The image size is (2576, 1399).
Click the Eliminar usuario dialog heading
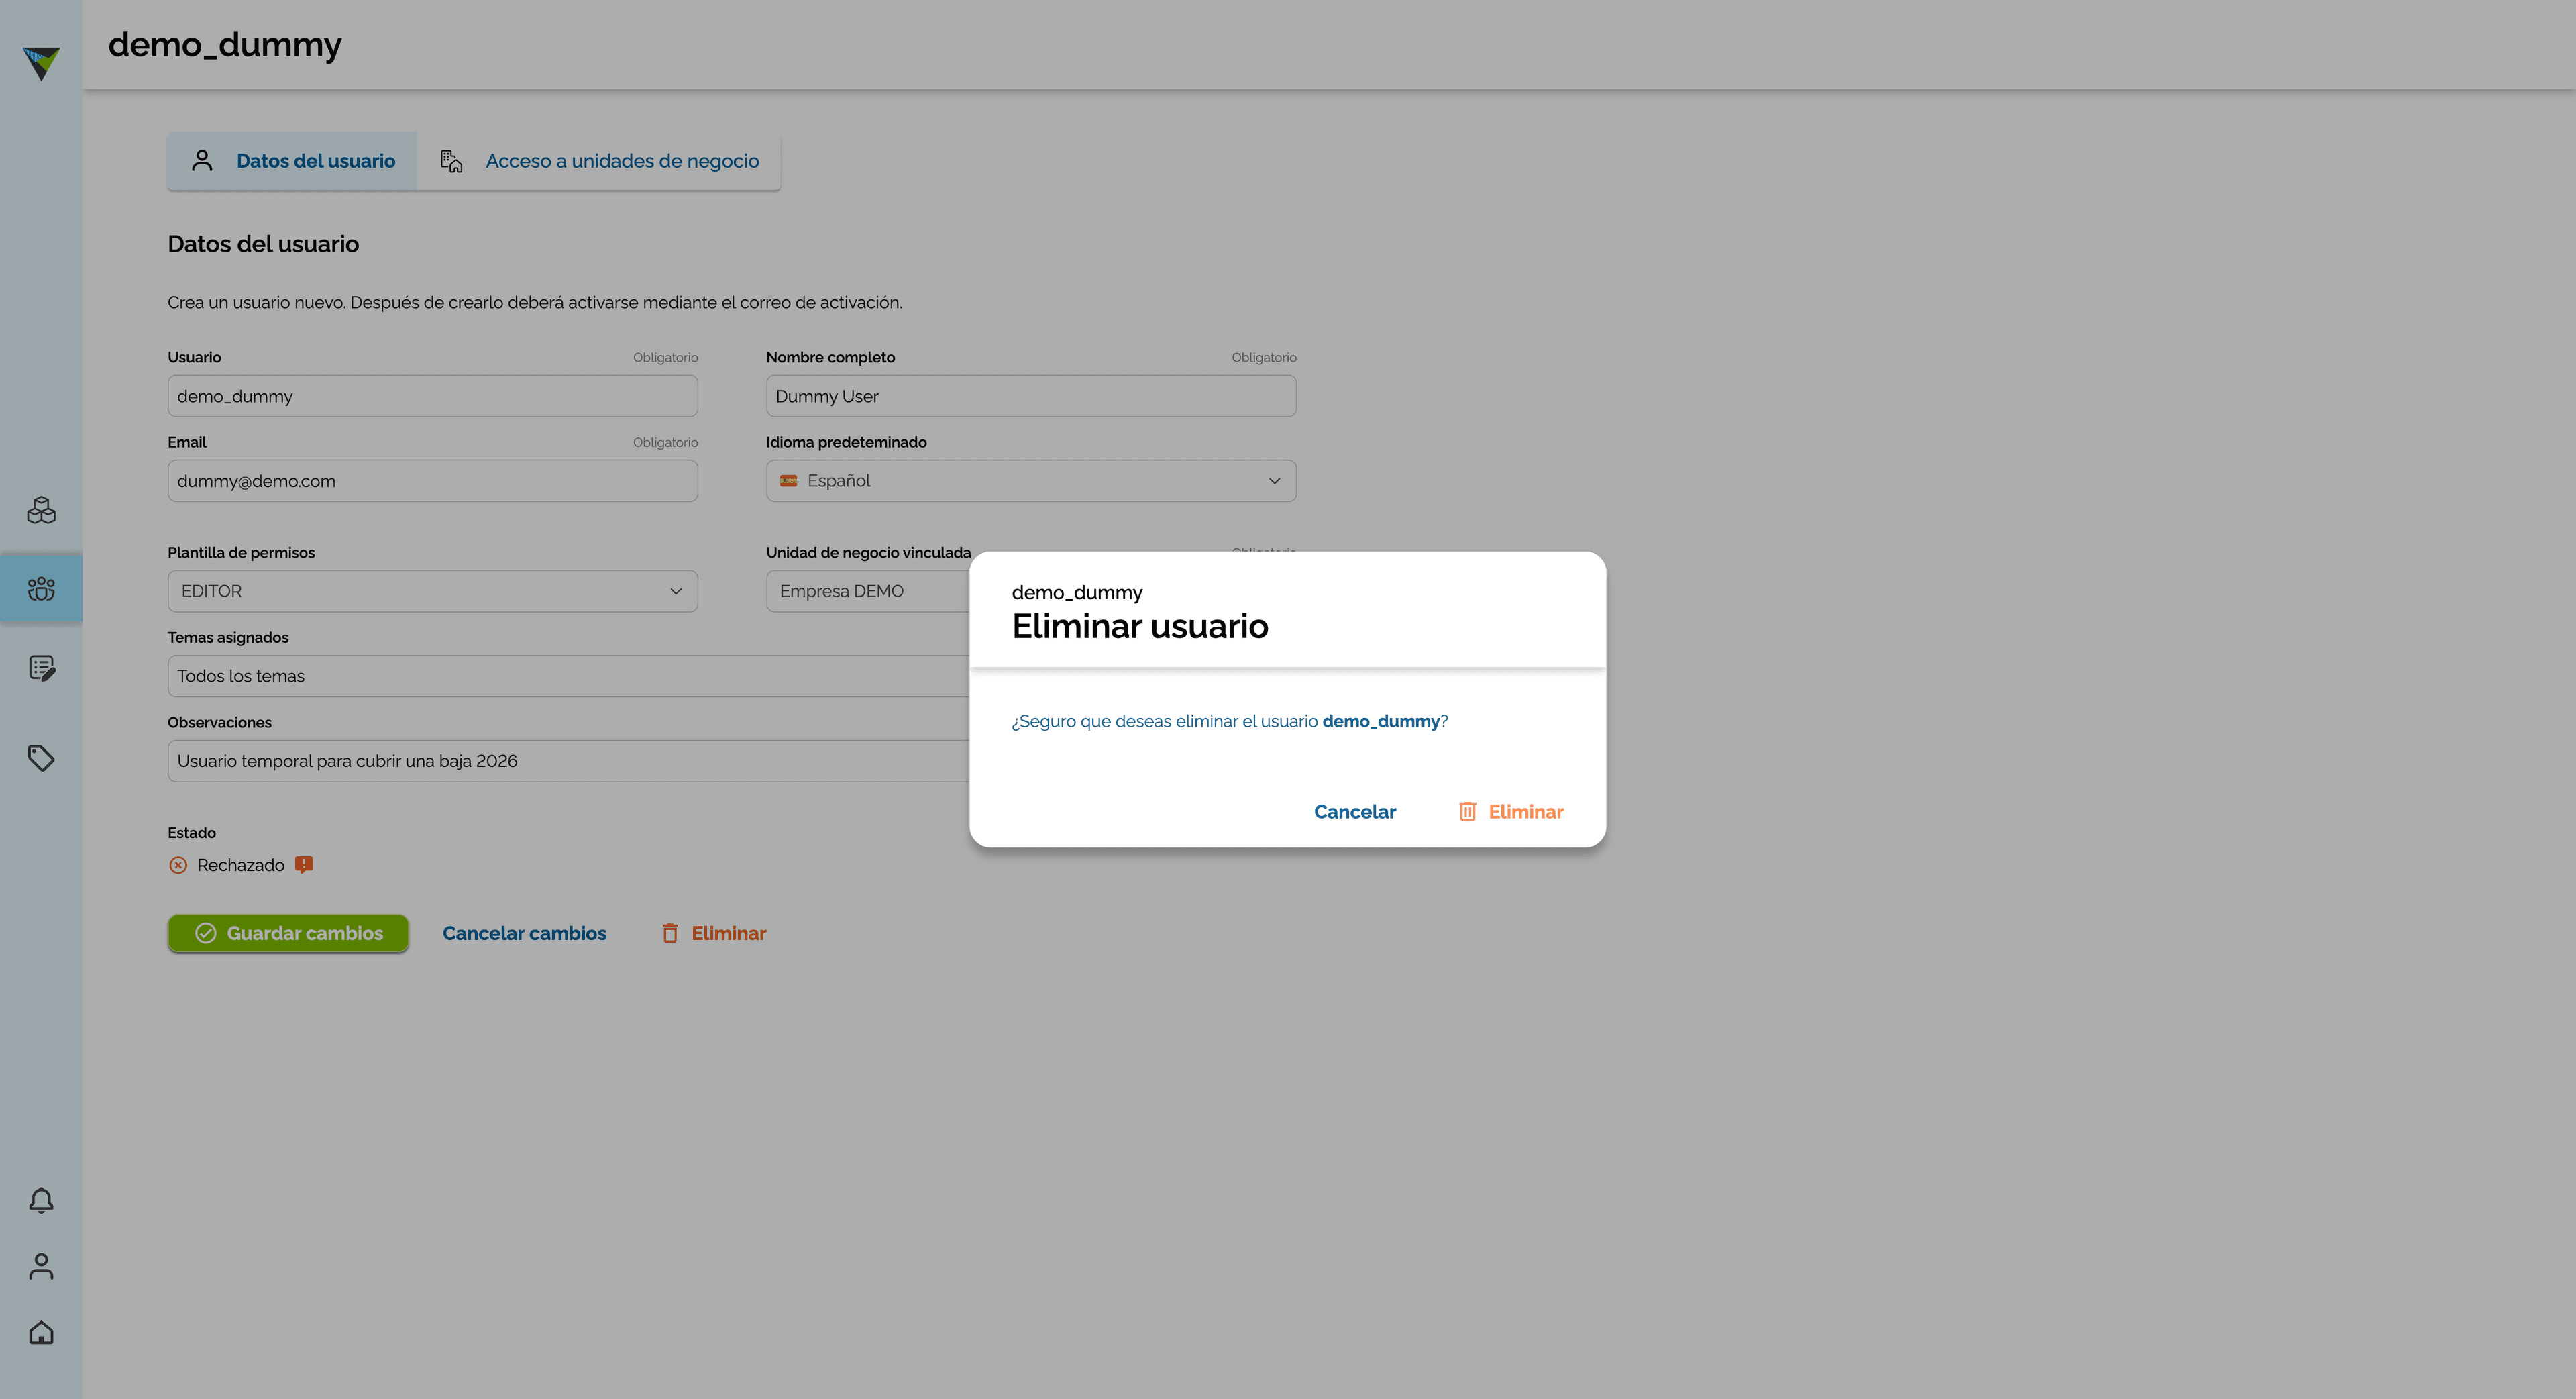coord(1140,626)
